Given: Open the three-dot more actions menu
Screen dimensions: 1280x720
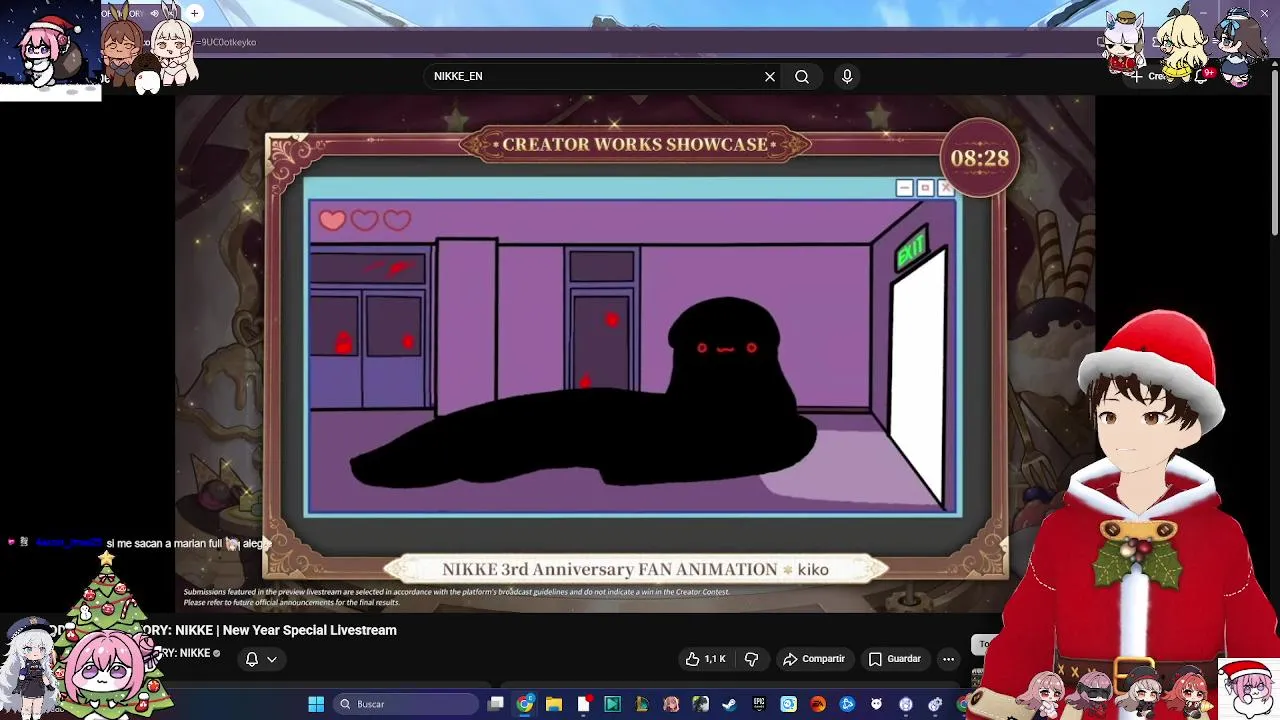Looking at the screenshot, I should 948,659.
